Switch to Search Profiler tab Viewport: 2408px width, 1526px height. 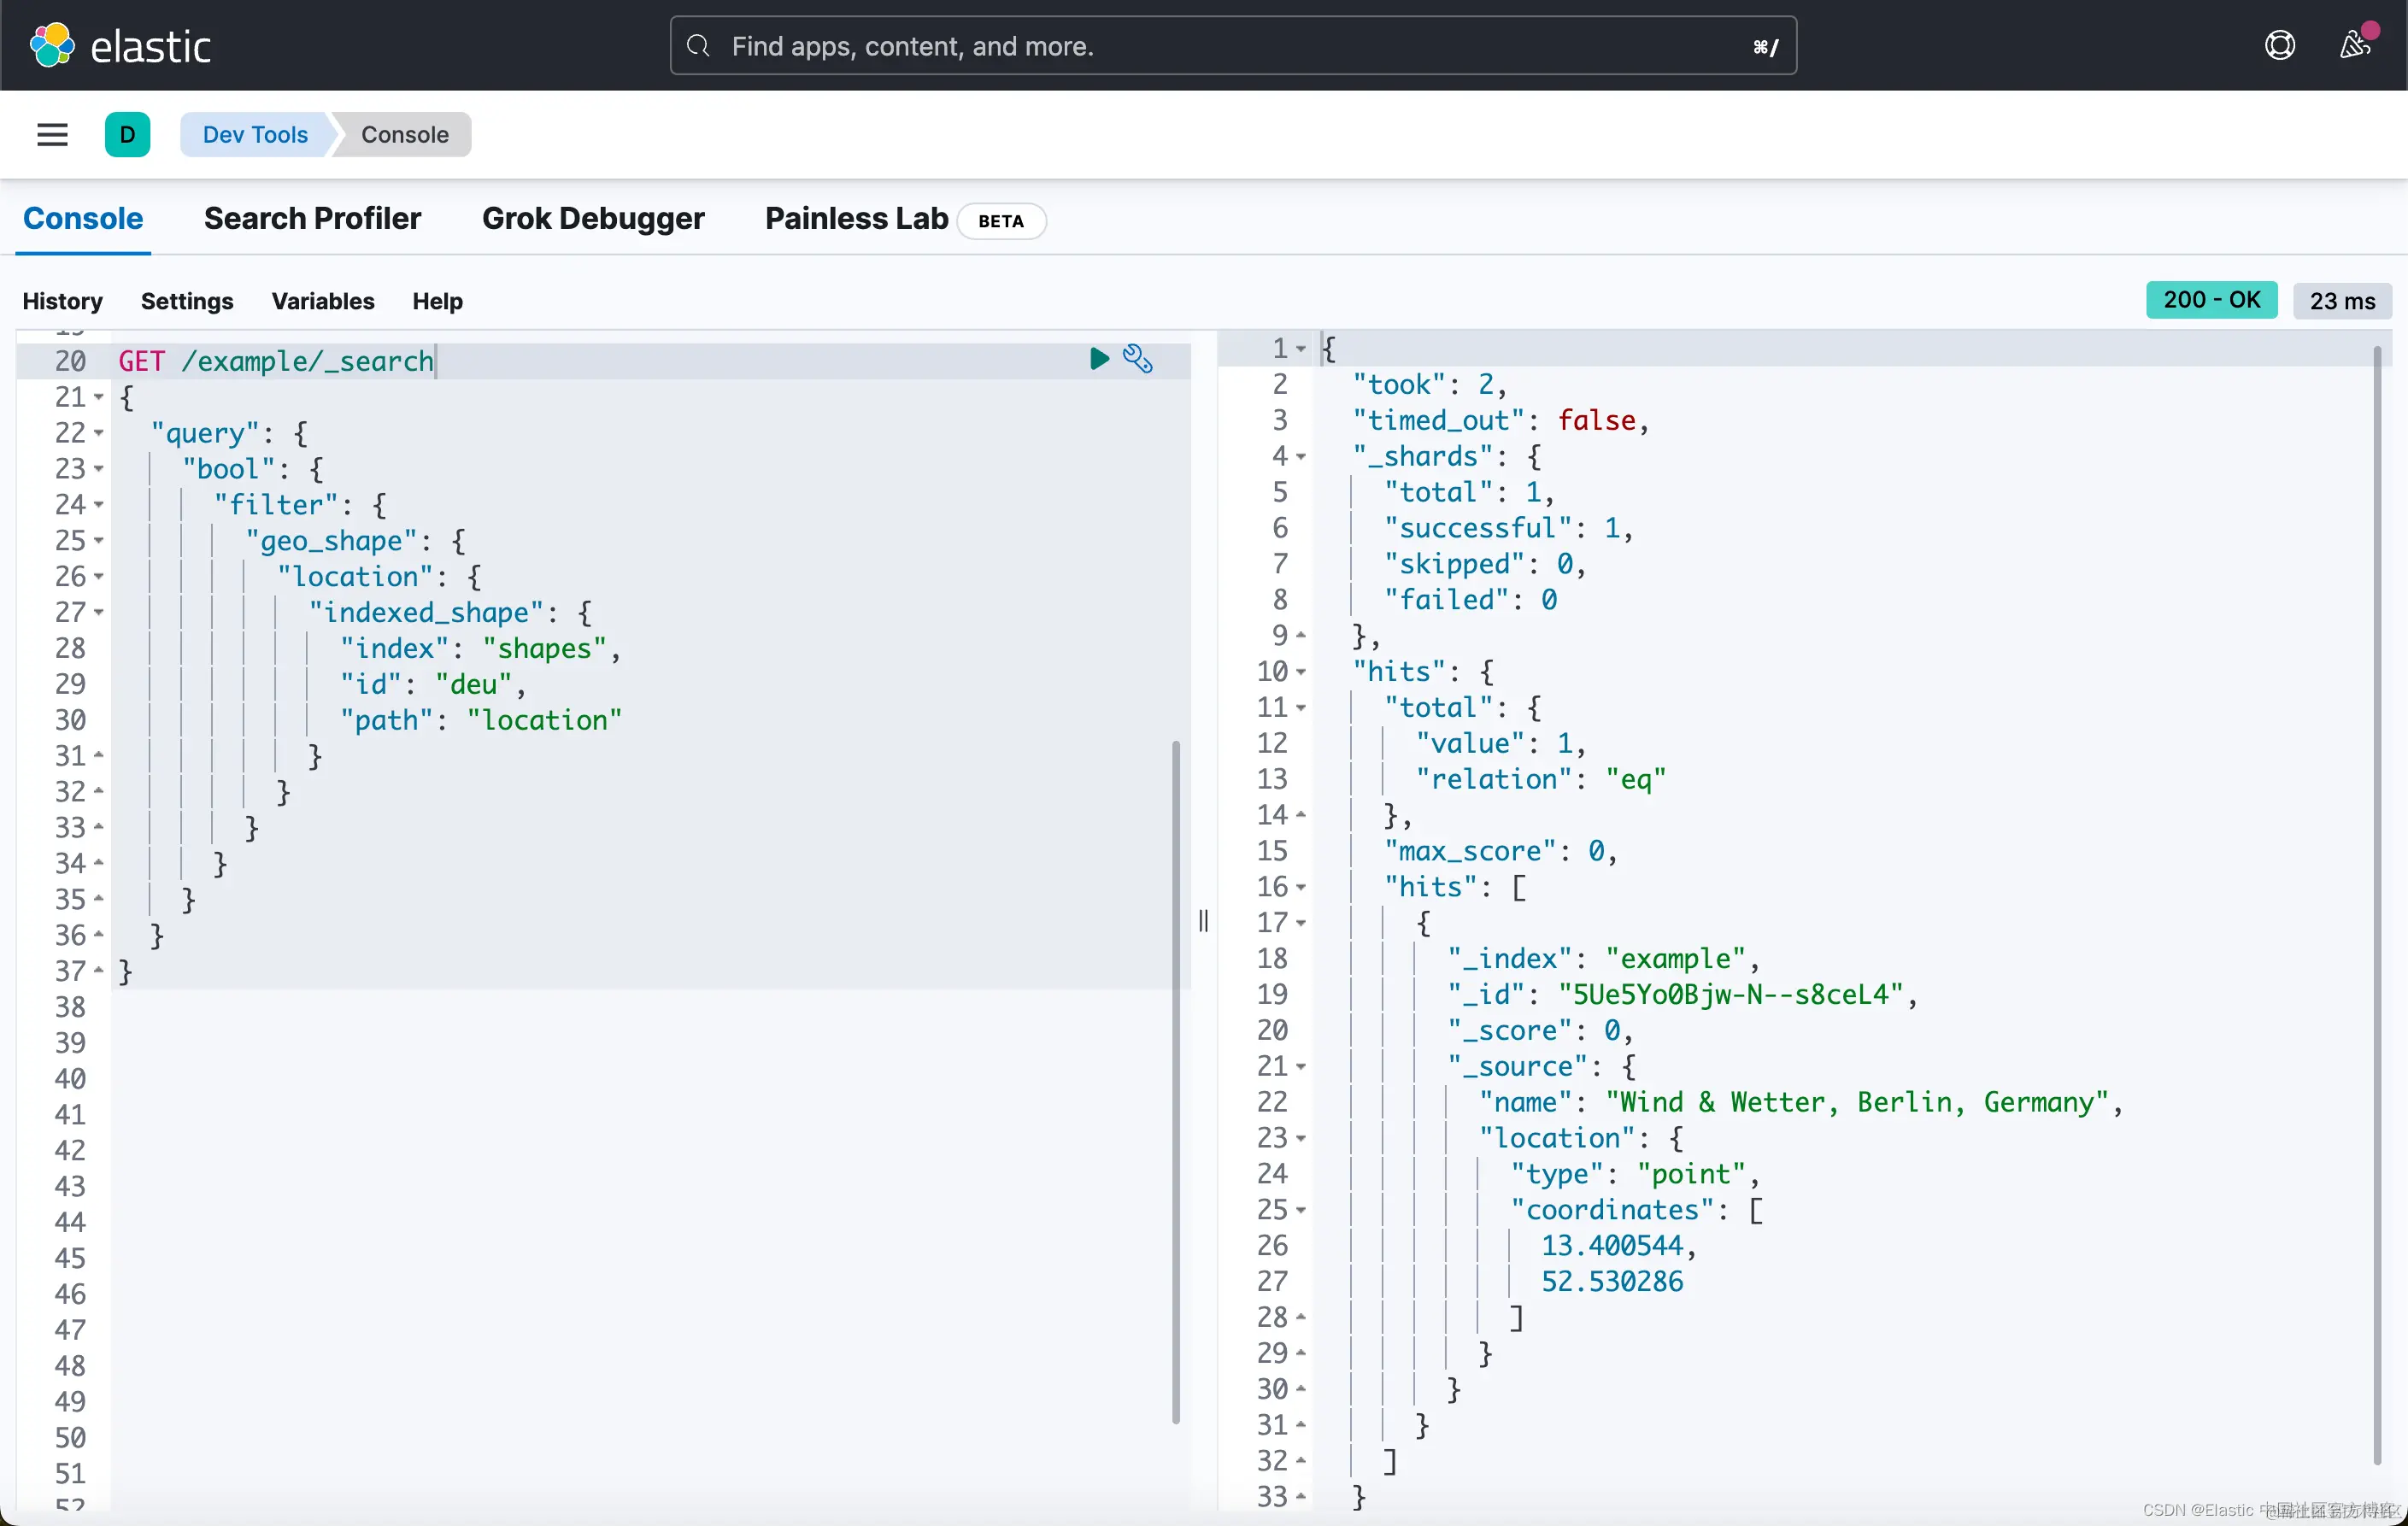pyautogui.click(x=312, y=219)
